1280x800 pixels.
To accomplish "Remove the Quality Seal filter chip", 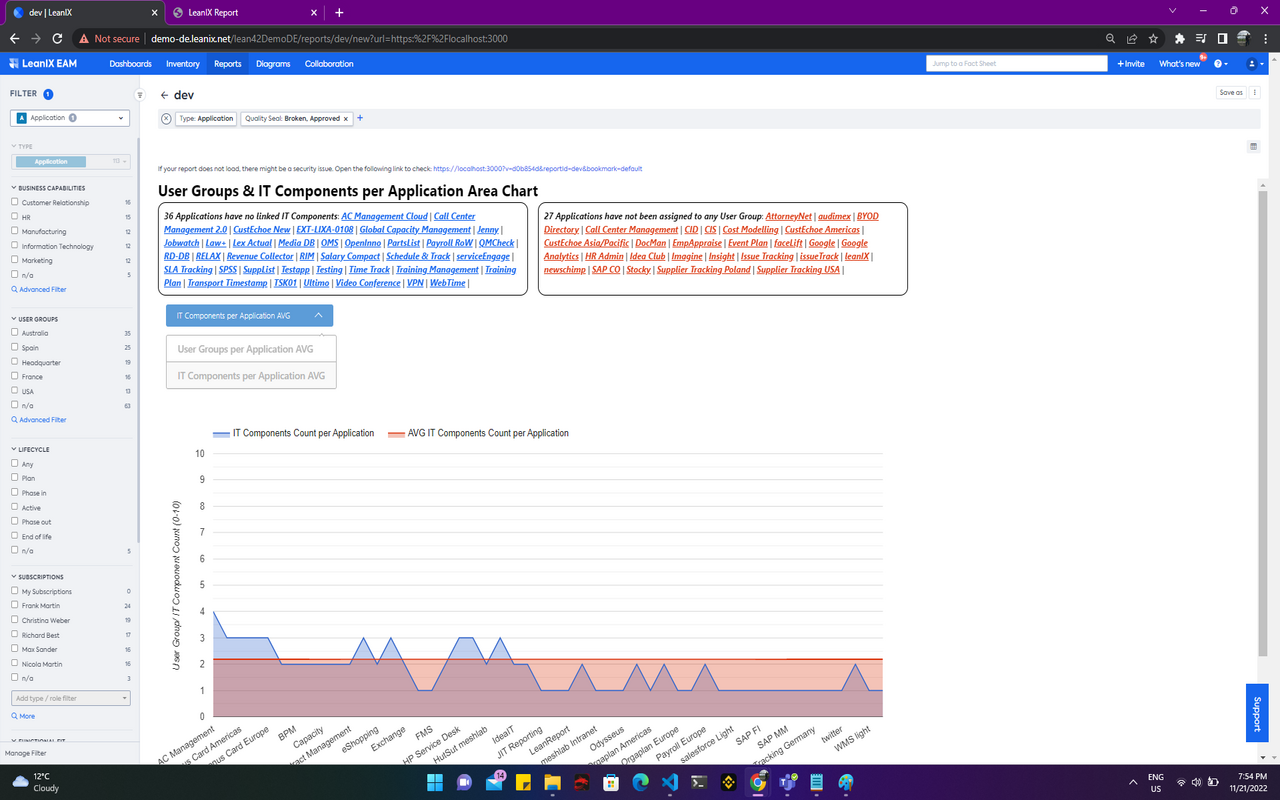I will (x=346, y=118).
